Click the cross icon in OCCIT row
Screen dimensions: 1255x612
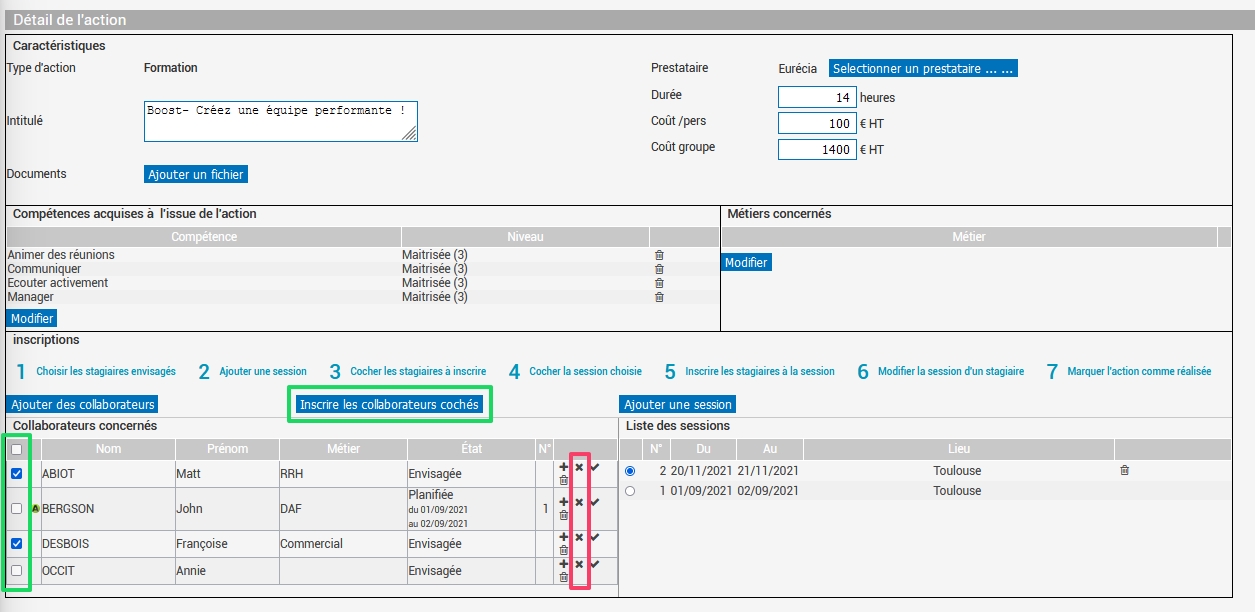point(579,564)
